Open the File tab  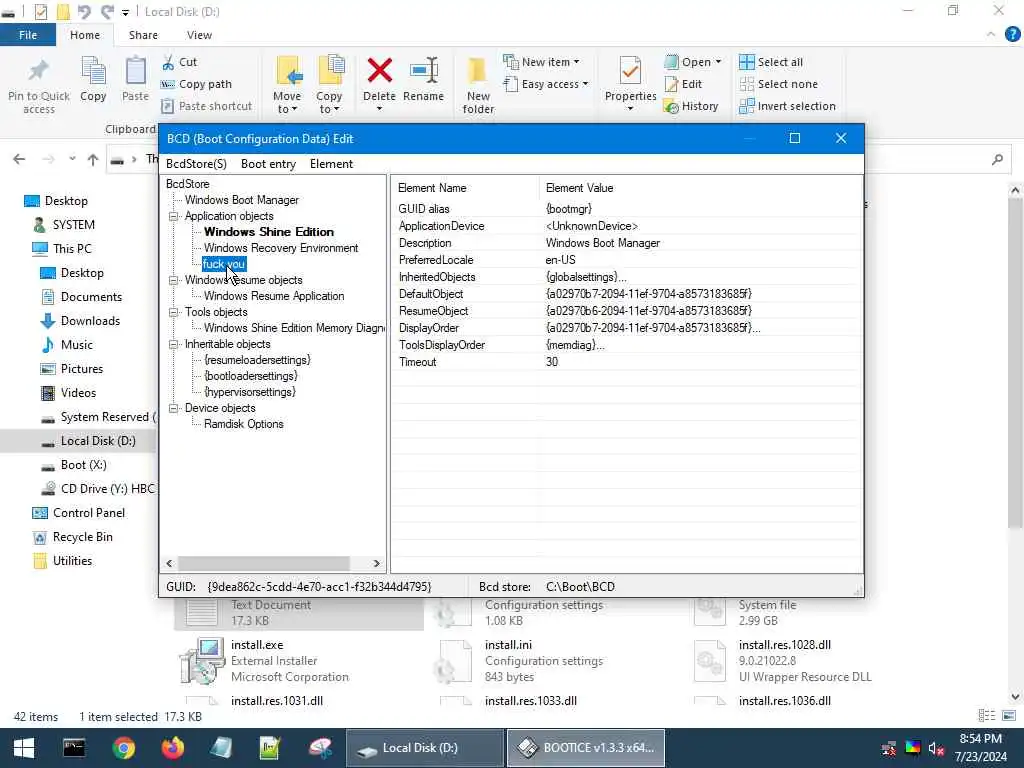point(28,35)
